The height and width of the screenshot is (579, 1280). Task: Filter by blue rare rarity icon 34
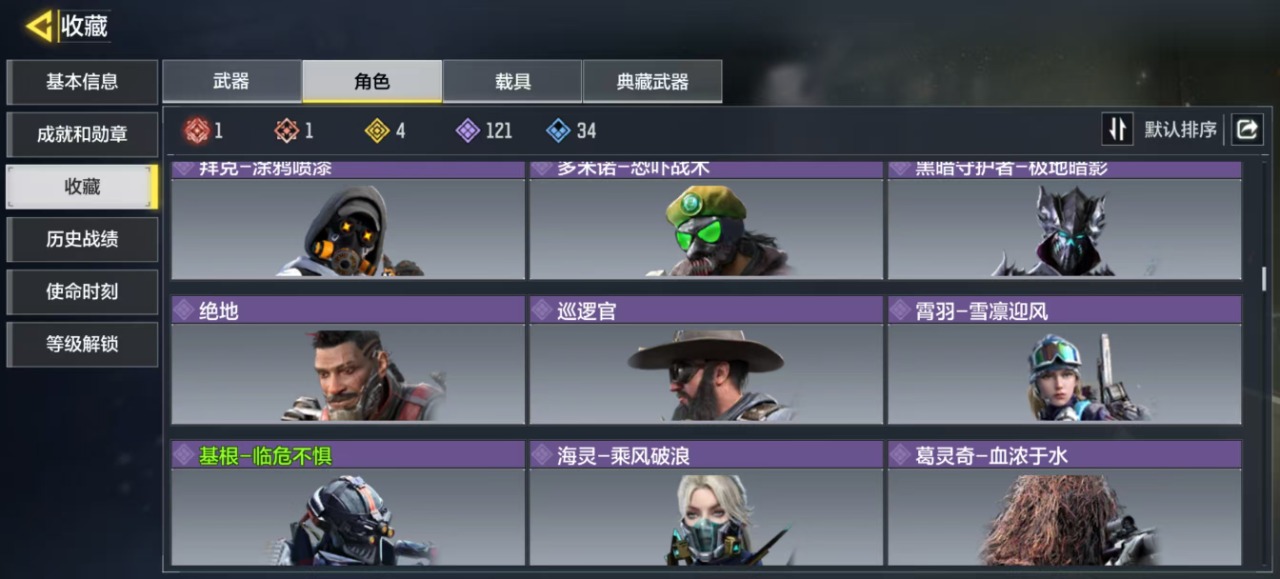point(558,130)
